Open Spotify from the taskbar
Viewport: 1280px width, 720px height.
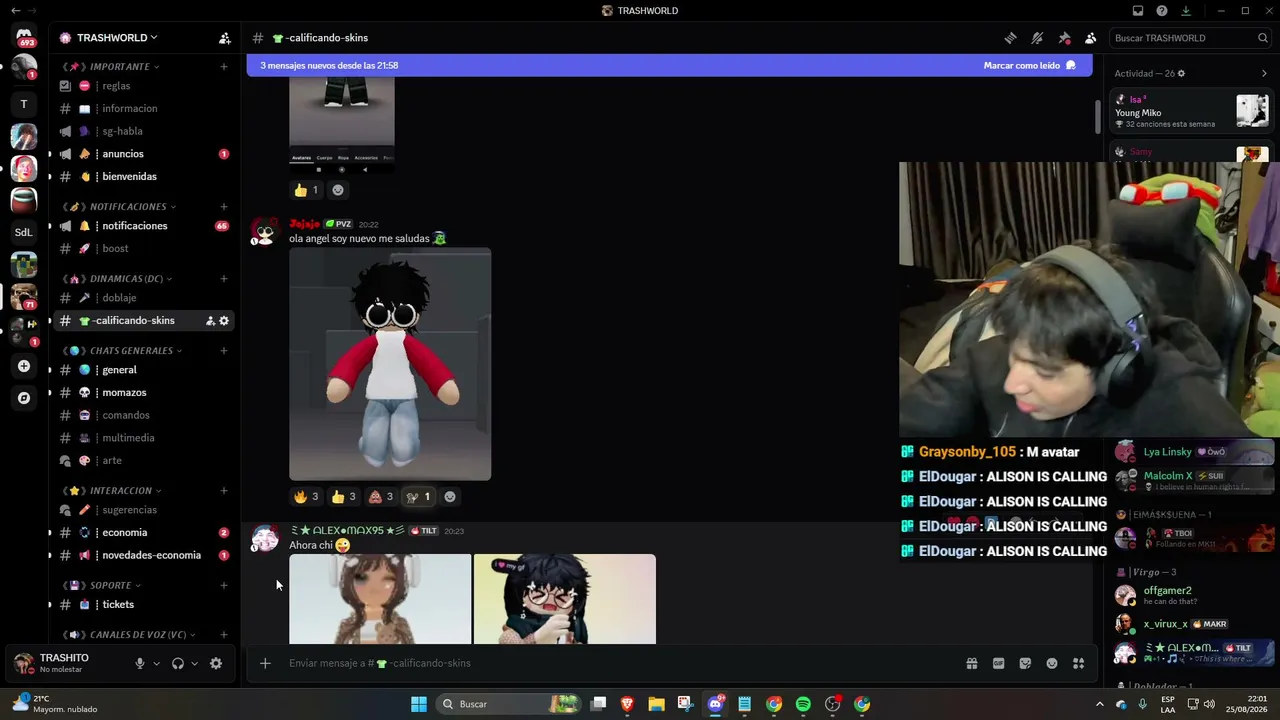click(803, 704)
